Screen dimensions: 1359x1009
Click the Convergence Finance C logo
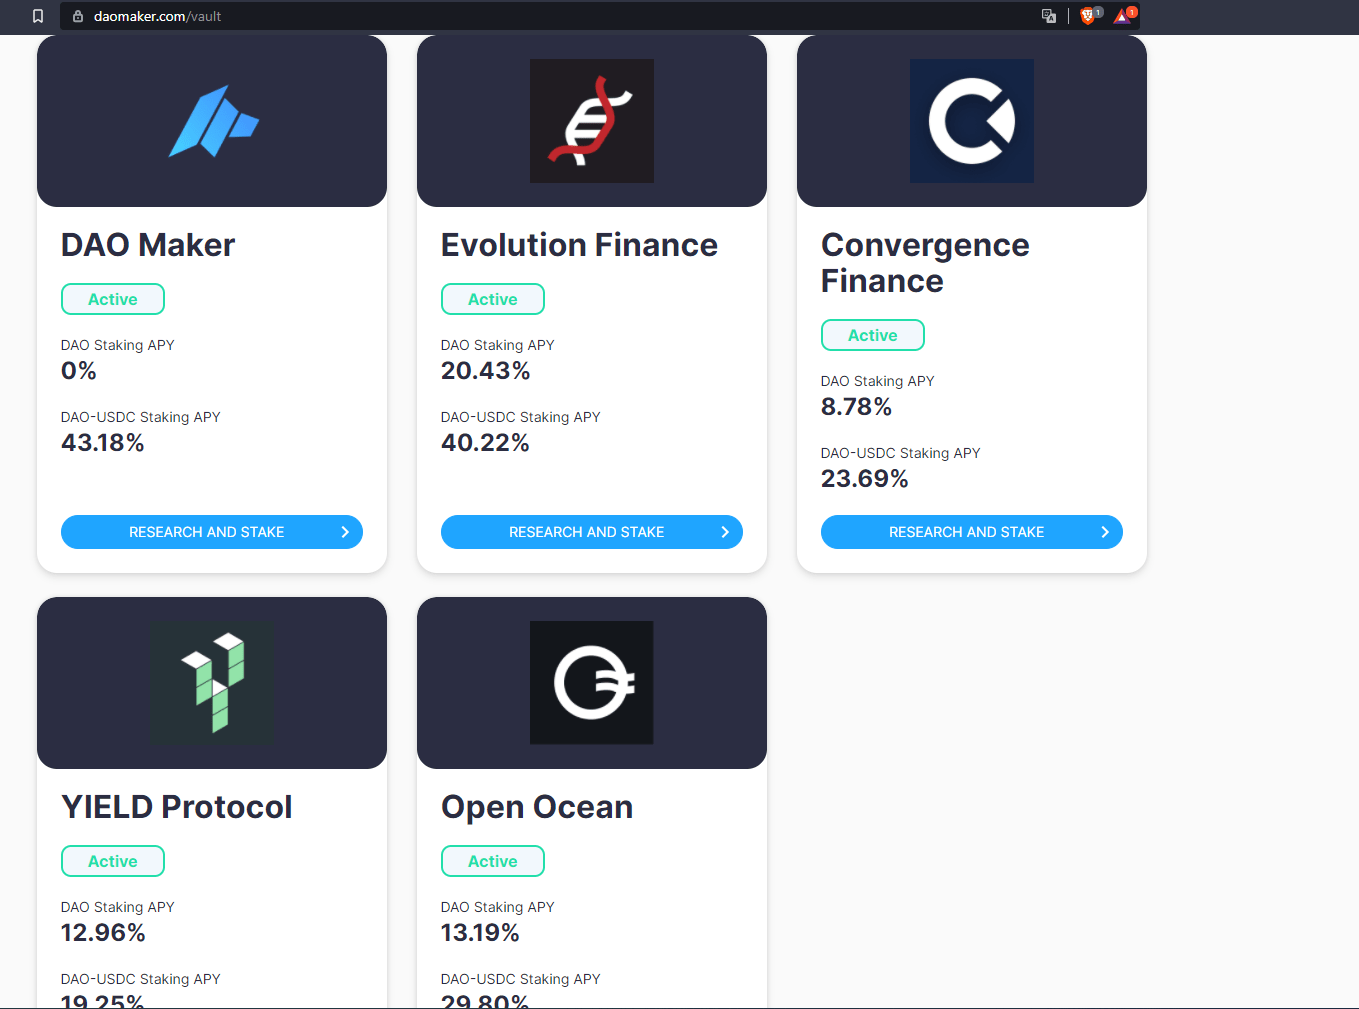point(972,121)
